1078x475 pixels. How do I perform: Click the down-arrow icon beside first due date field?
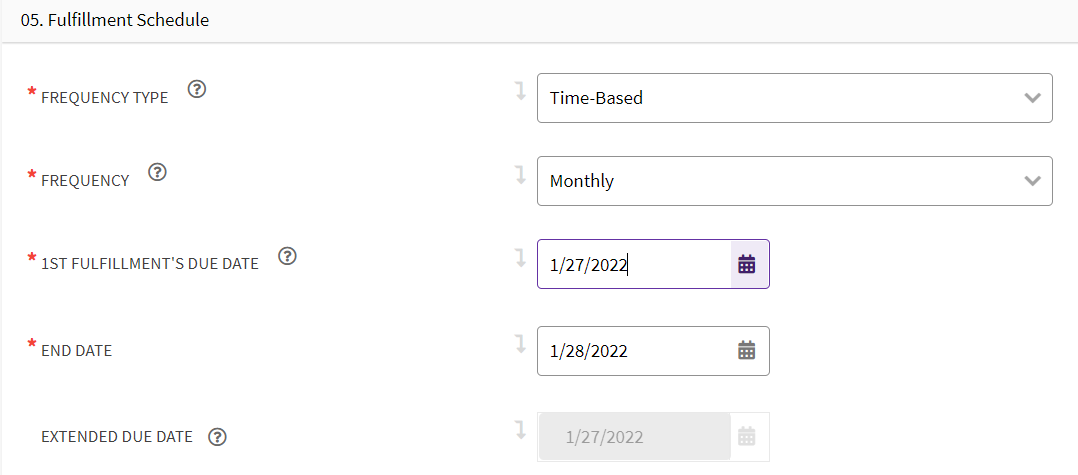[520, 257]
